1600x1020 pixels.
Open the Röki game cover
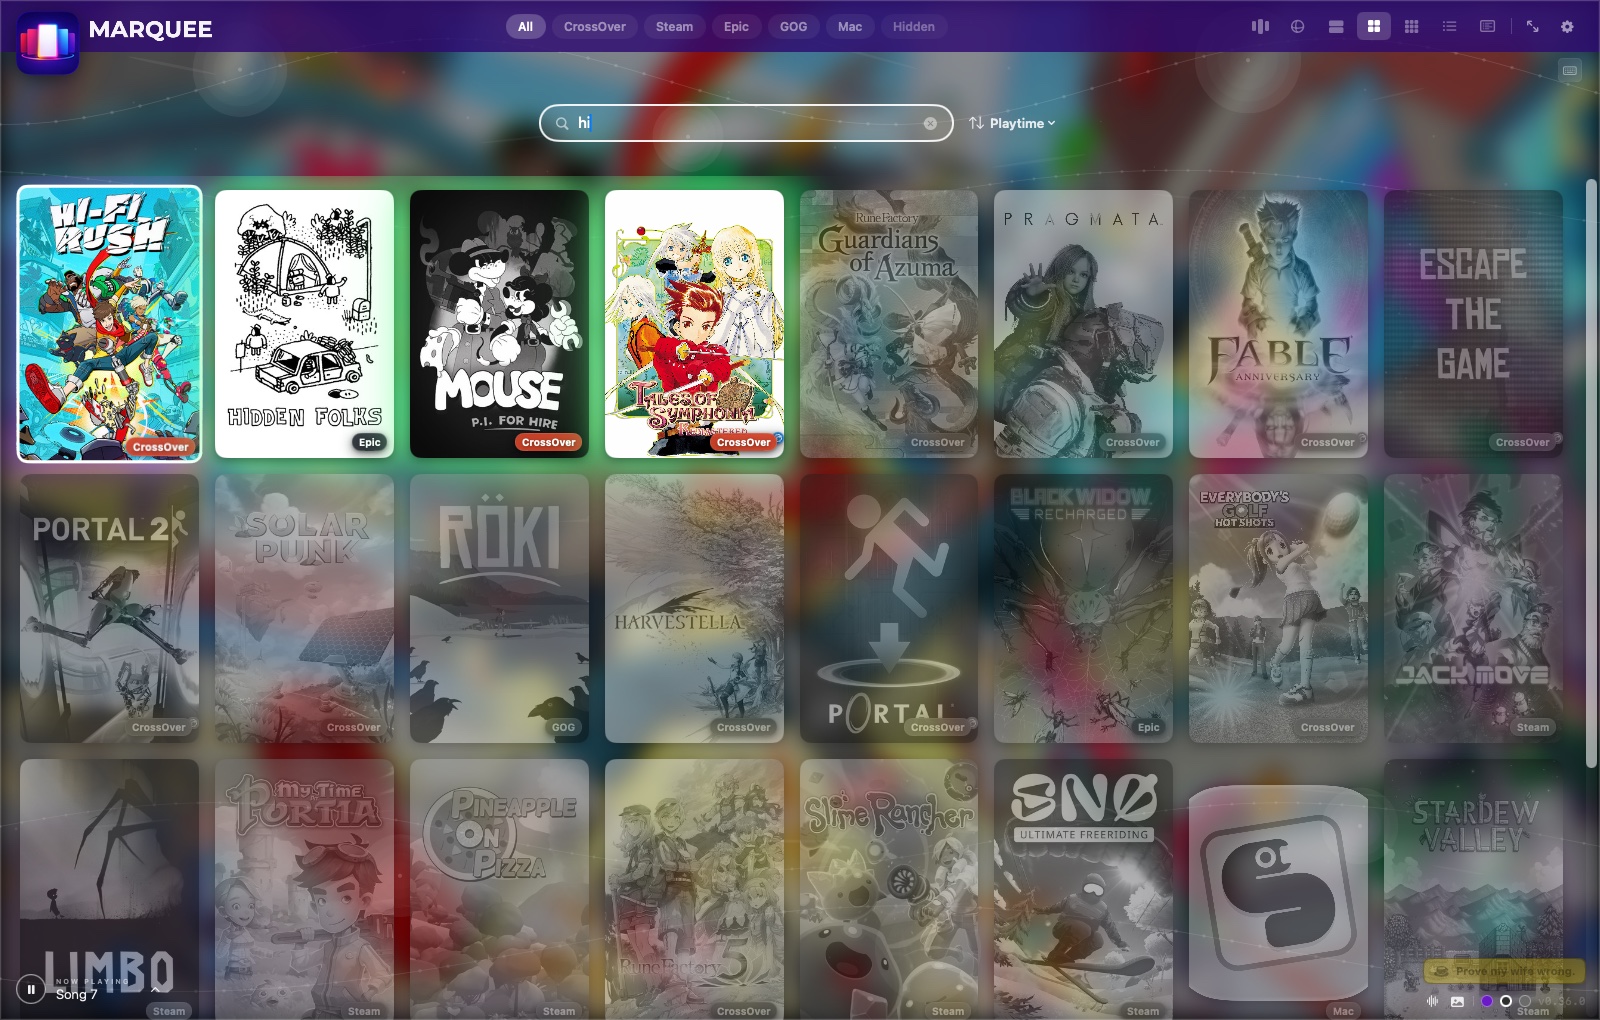(499, 608)
